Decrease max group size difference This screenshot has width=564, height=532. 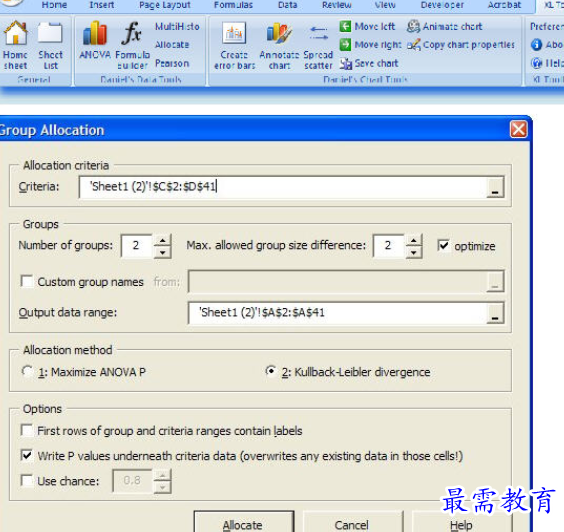coord(414,253)
